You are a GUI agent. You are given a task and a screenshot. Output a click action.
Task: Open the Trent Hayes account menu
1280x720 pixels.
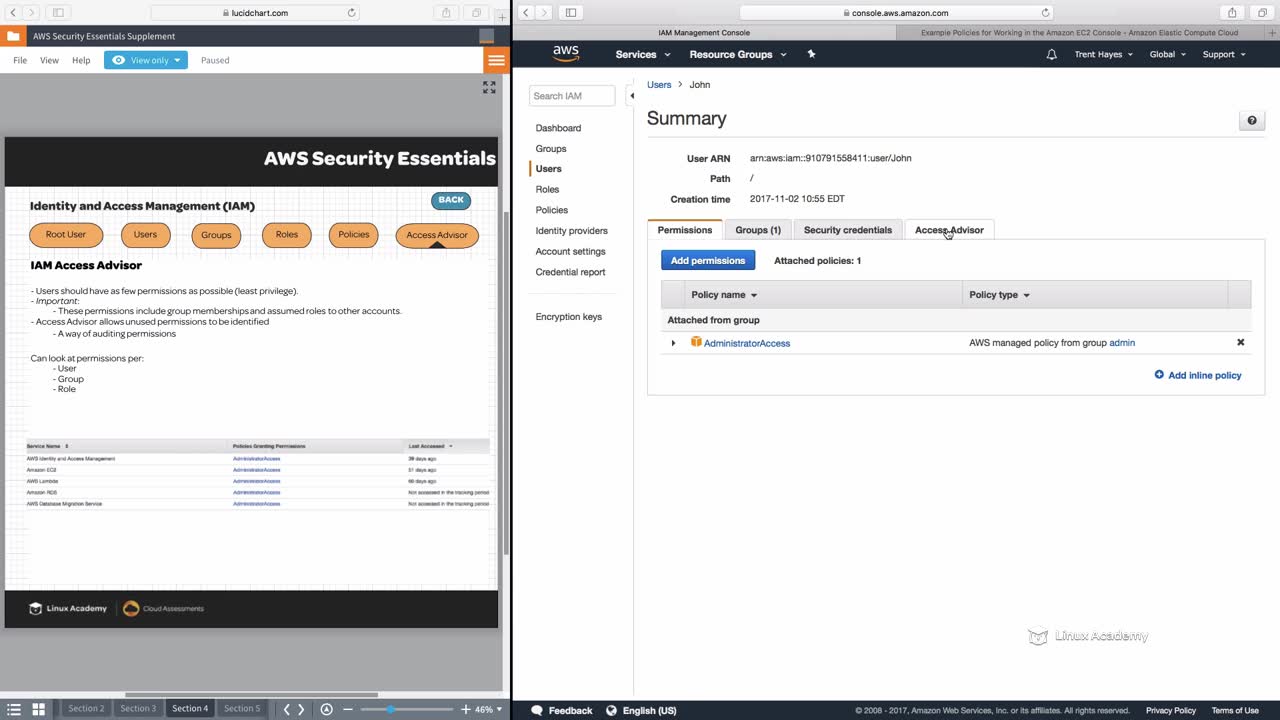(x=1104, y=54)
